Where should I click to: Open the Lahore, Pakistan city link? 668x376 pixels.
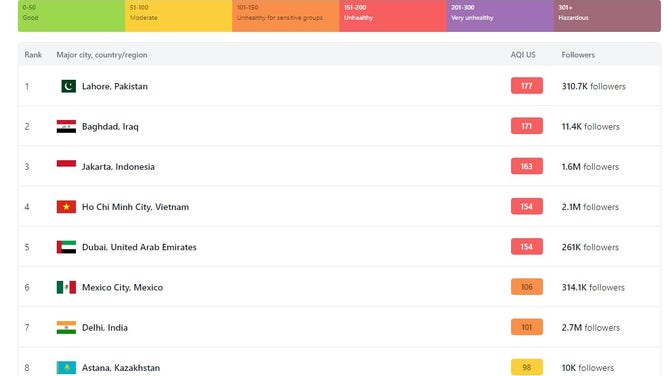click(115, 86)
